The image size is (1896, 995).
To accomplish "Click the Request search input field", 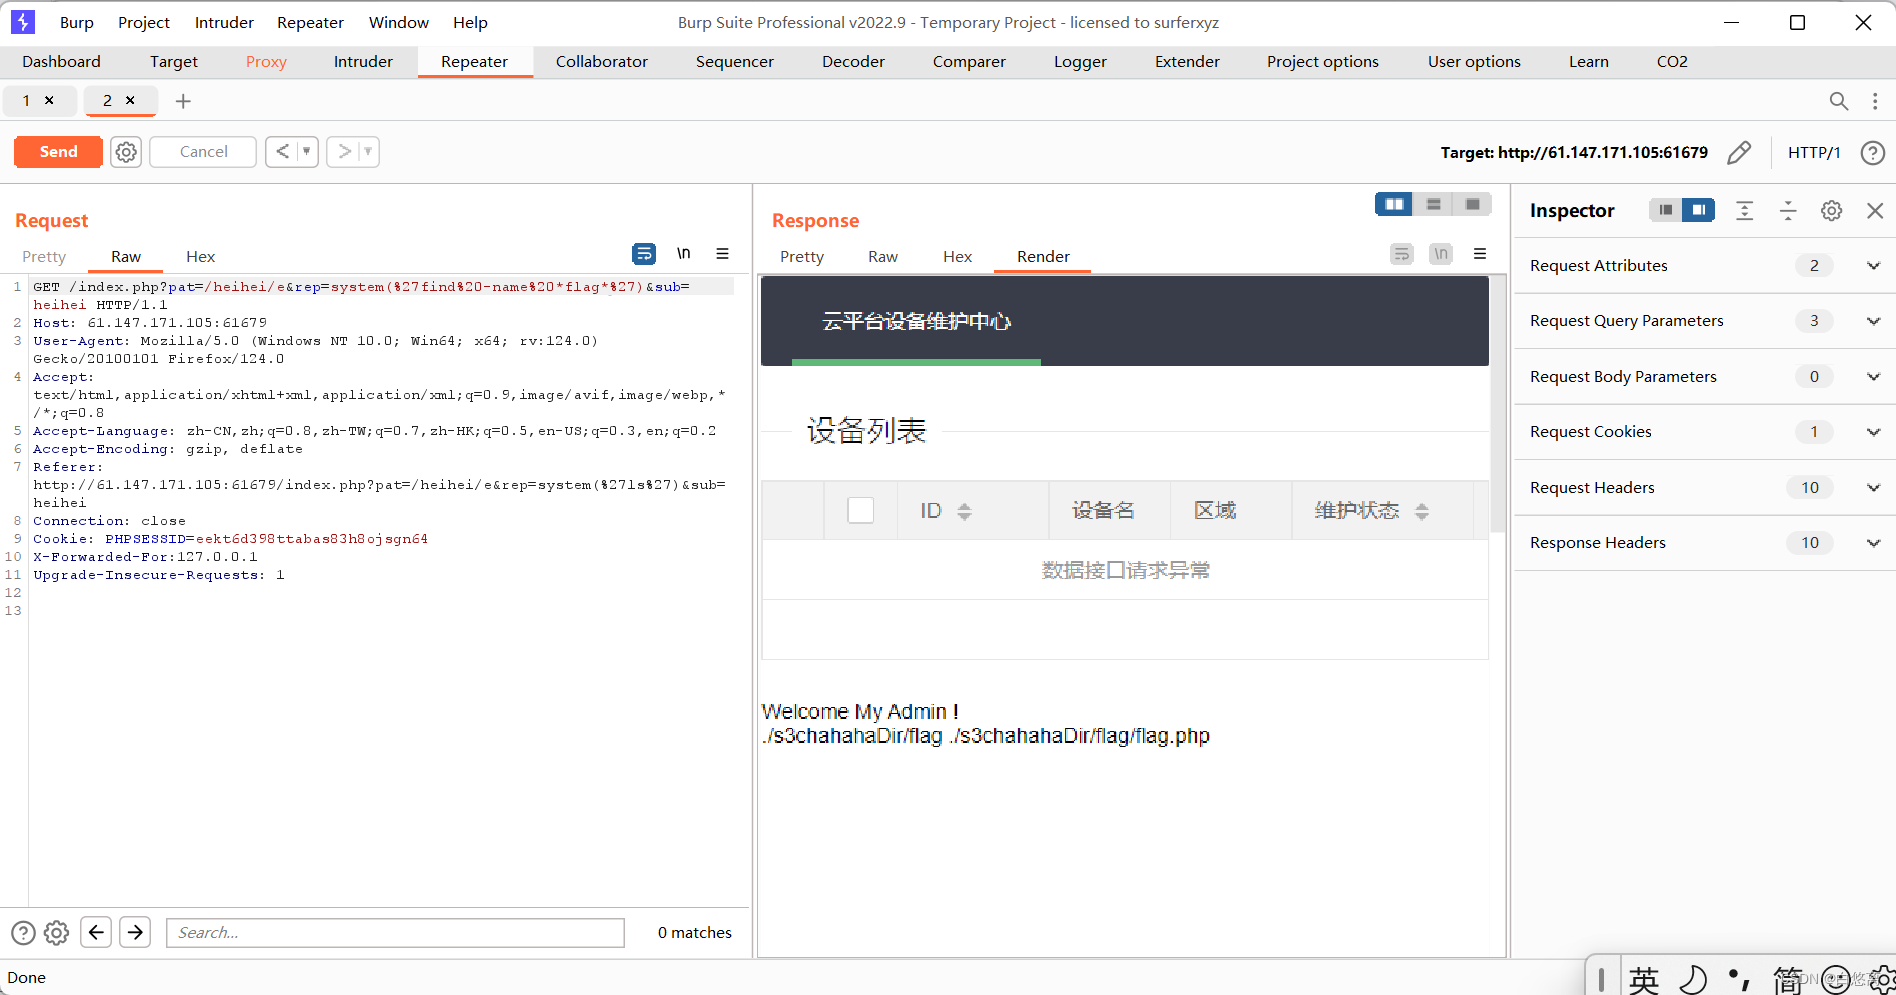I will [x=395, y=933].
